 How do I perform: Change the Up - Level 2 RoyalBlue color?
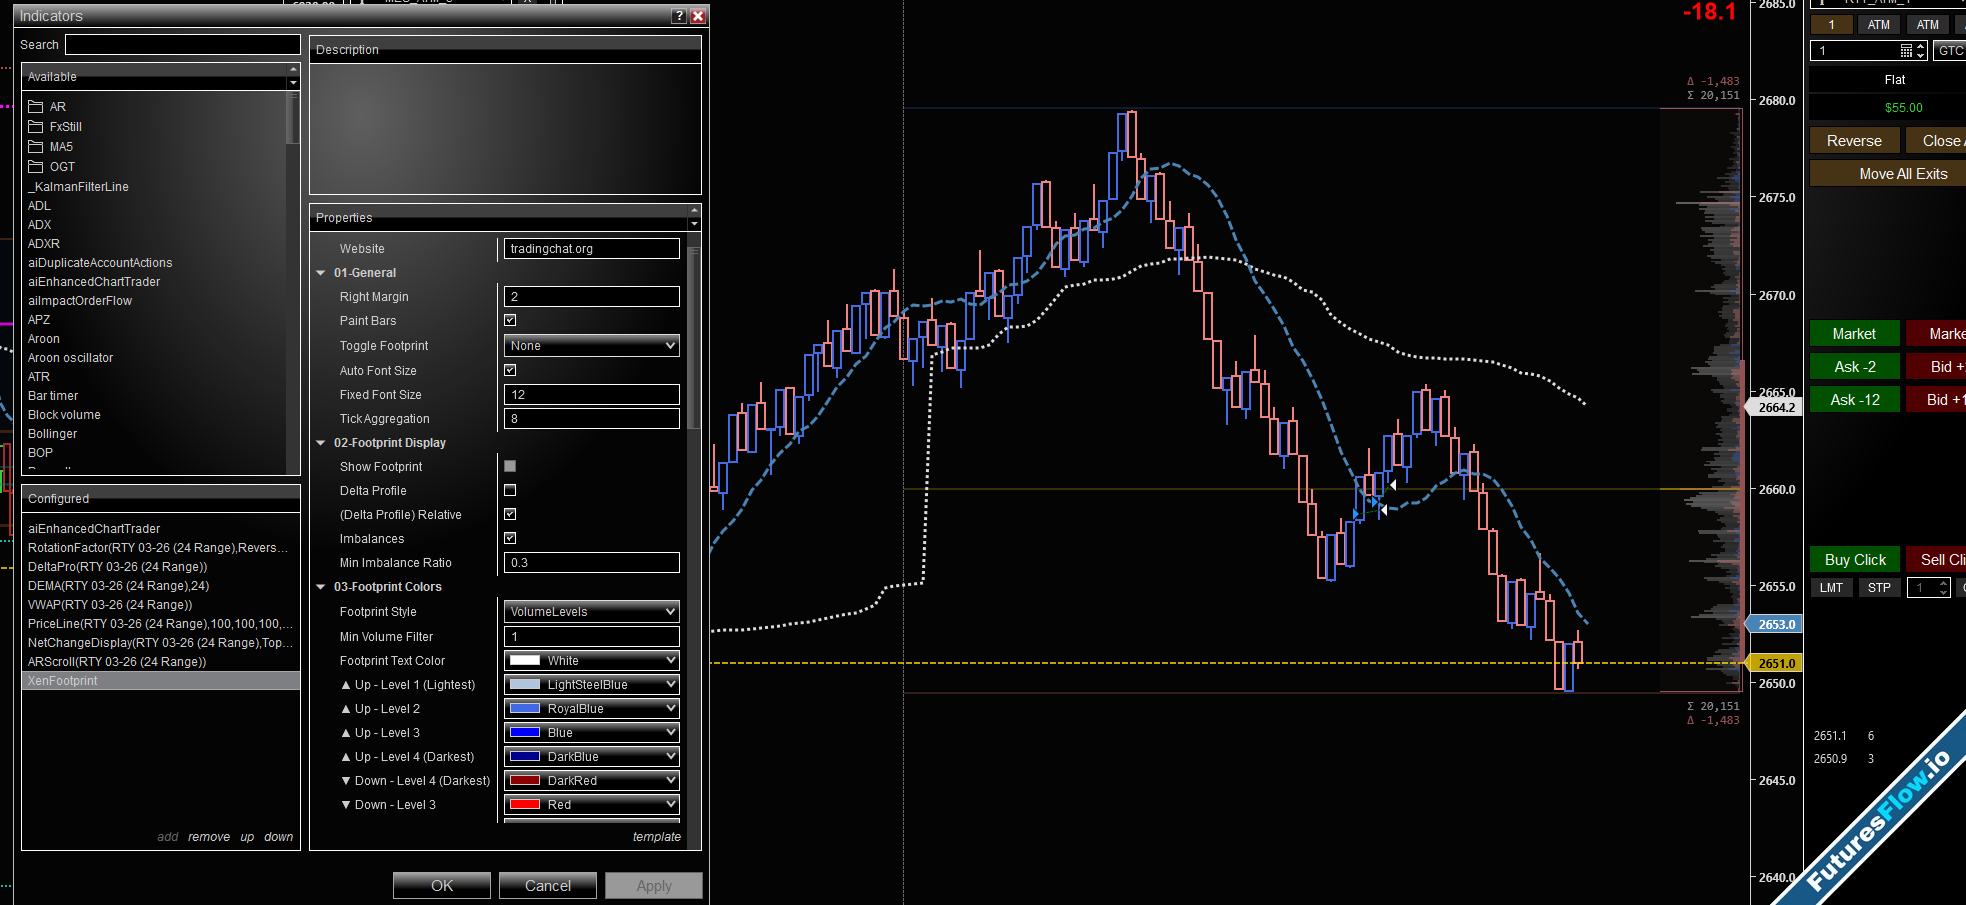click(x=591, y=709)
